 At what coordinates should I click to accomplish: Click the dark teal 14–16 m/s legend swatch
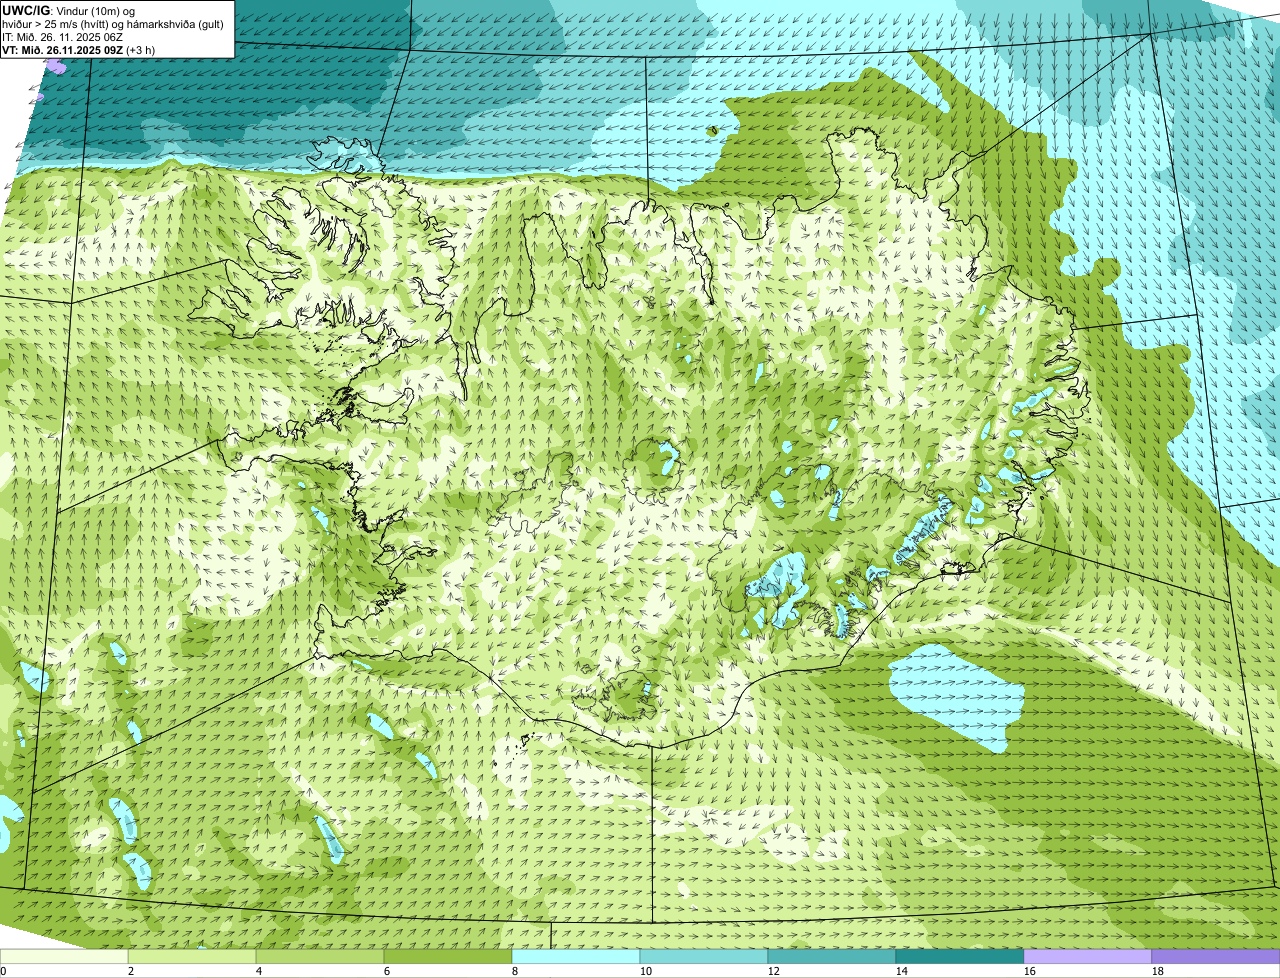[x=960, y=957]
